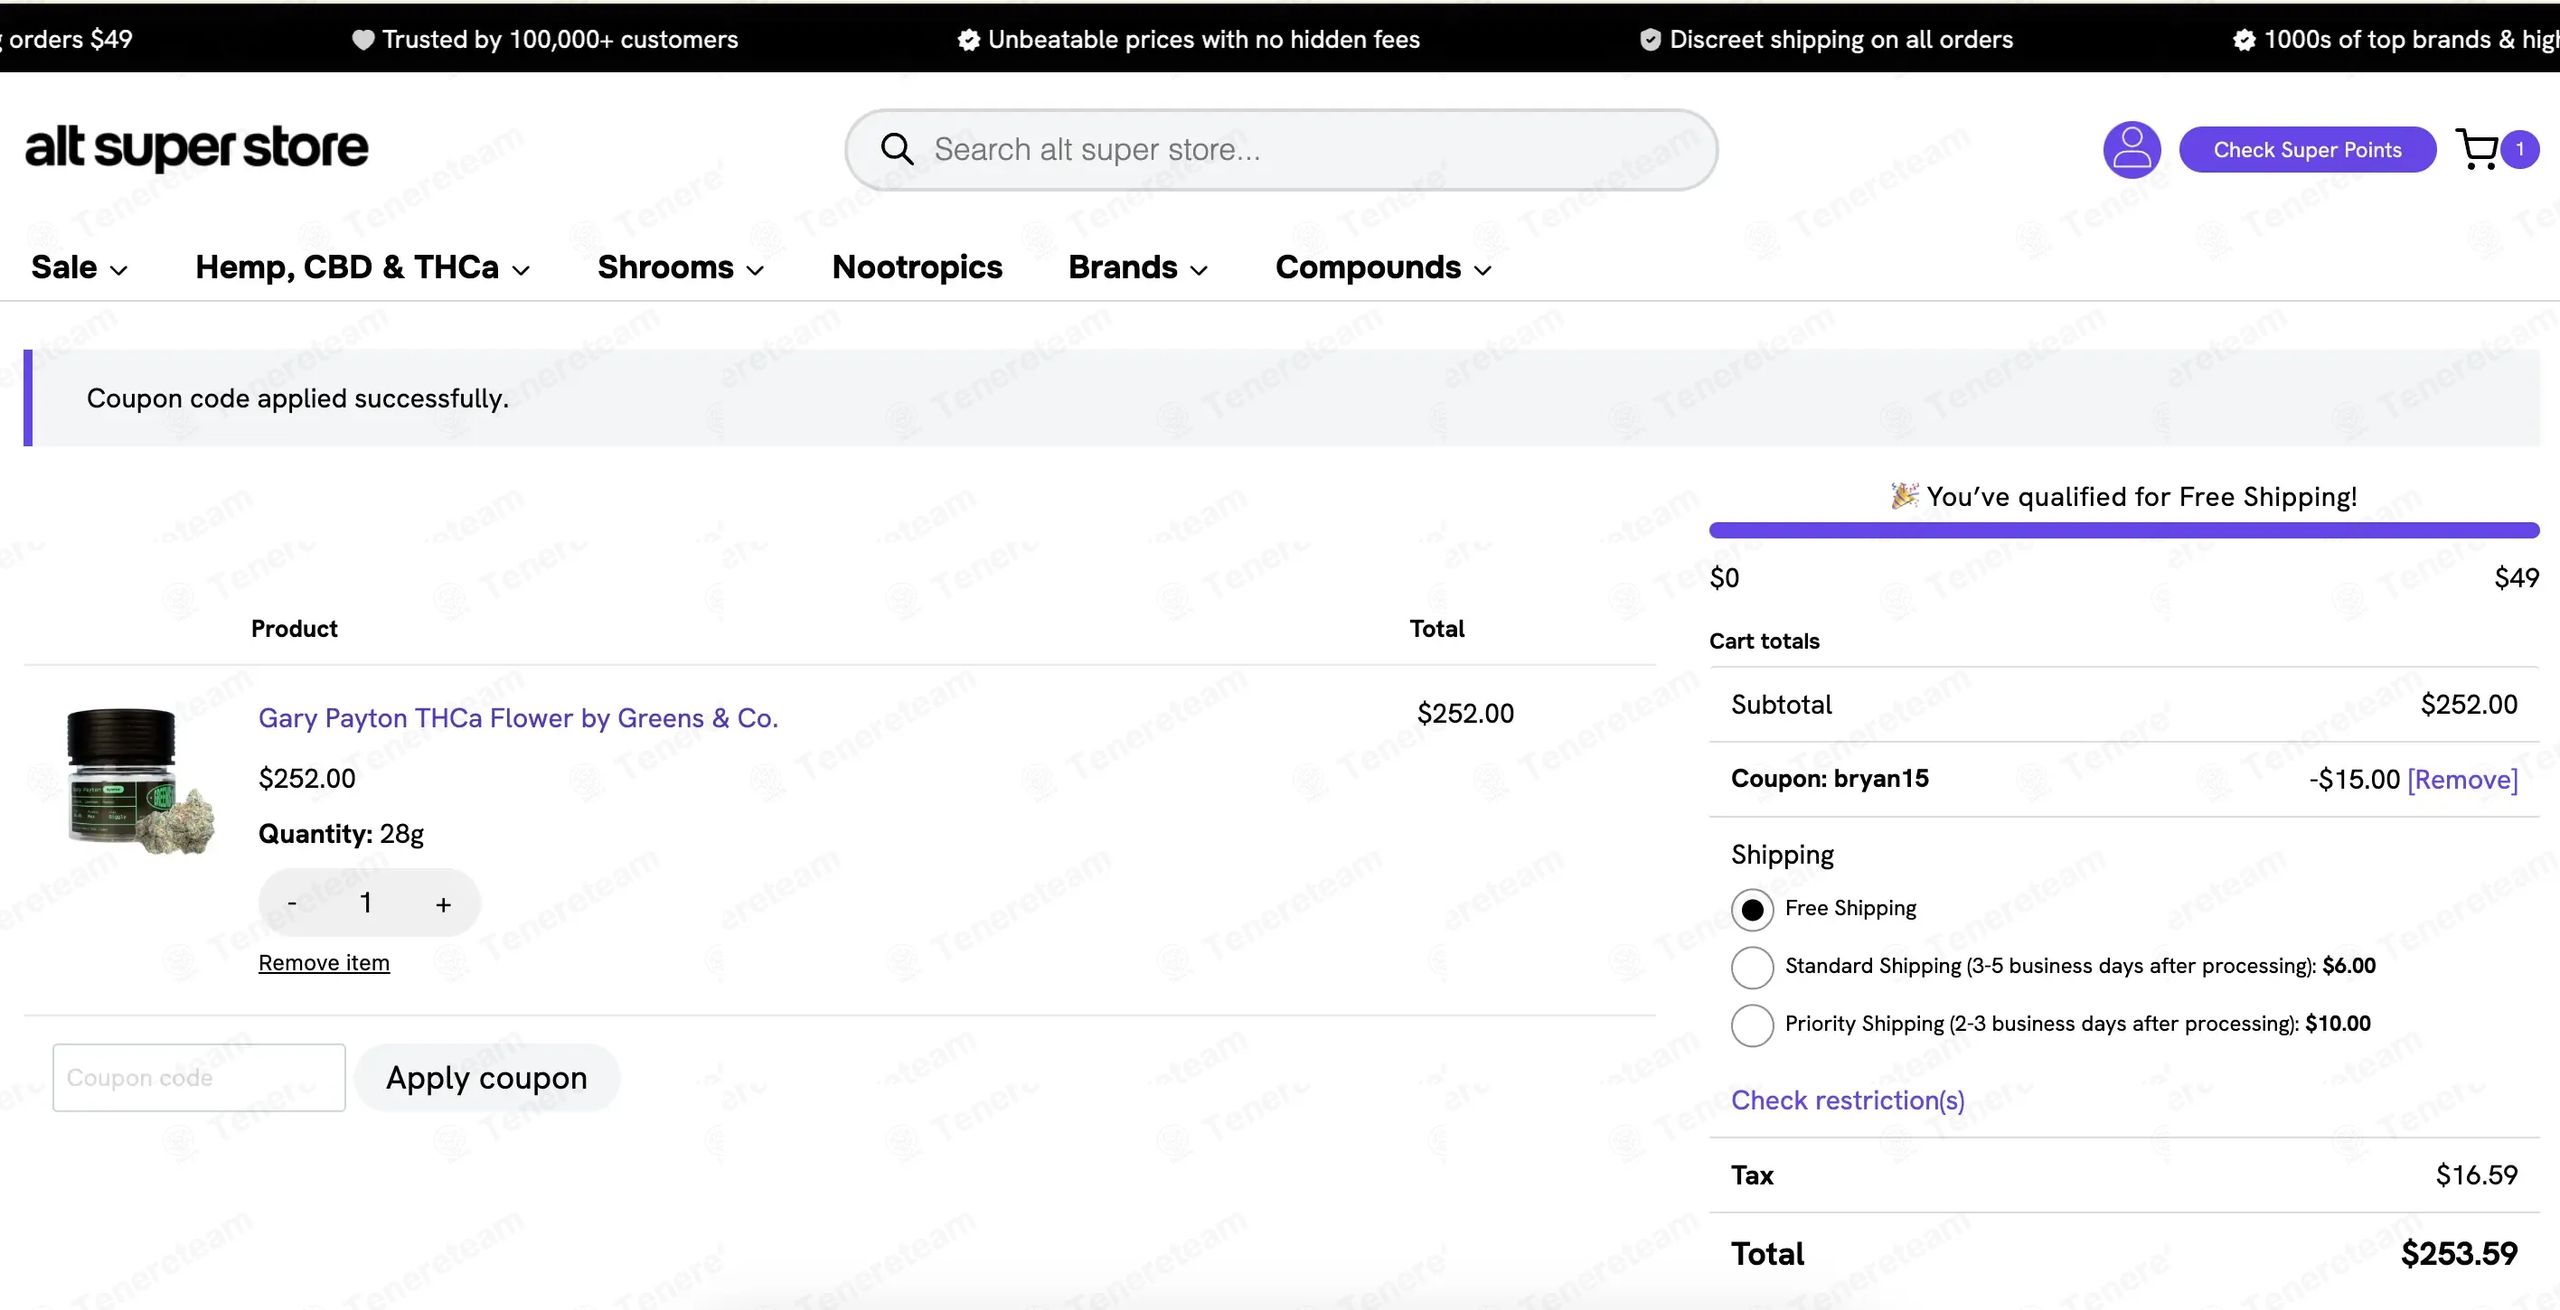2560x1310 pixels.
Task: Click the You've qualified for Free Shipping text
Action: pos(2142,497)
